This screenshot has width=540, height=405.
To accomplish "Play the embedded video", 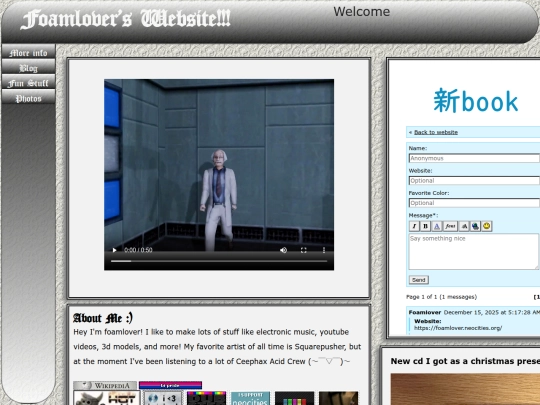I will click(115, 250).
